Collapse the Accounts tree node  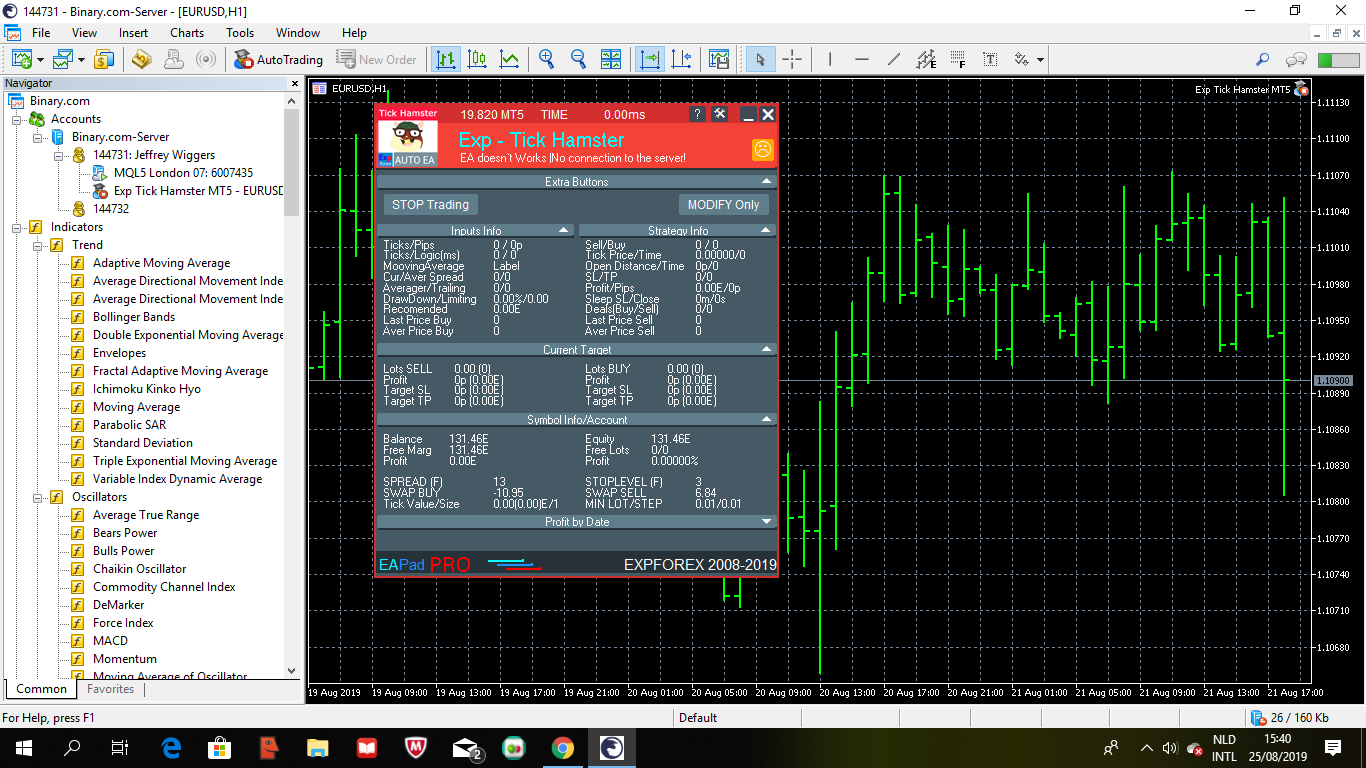(15, 119)
